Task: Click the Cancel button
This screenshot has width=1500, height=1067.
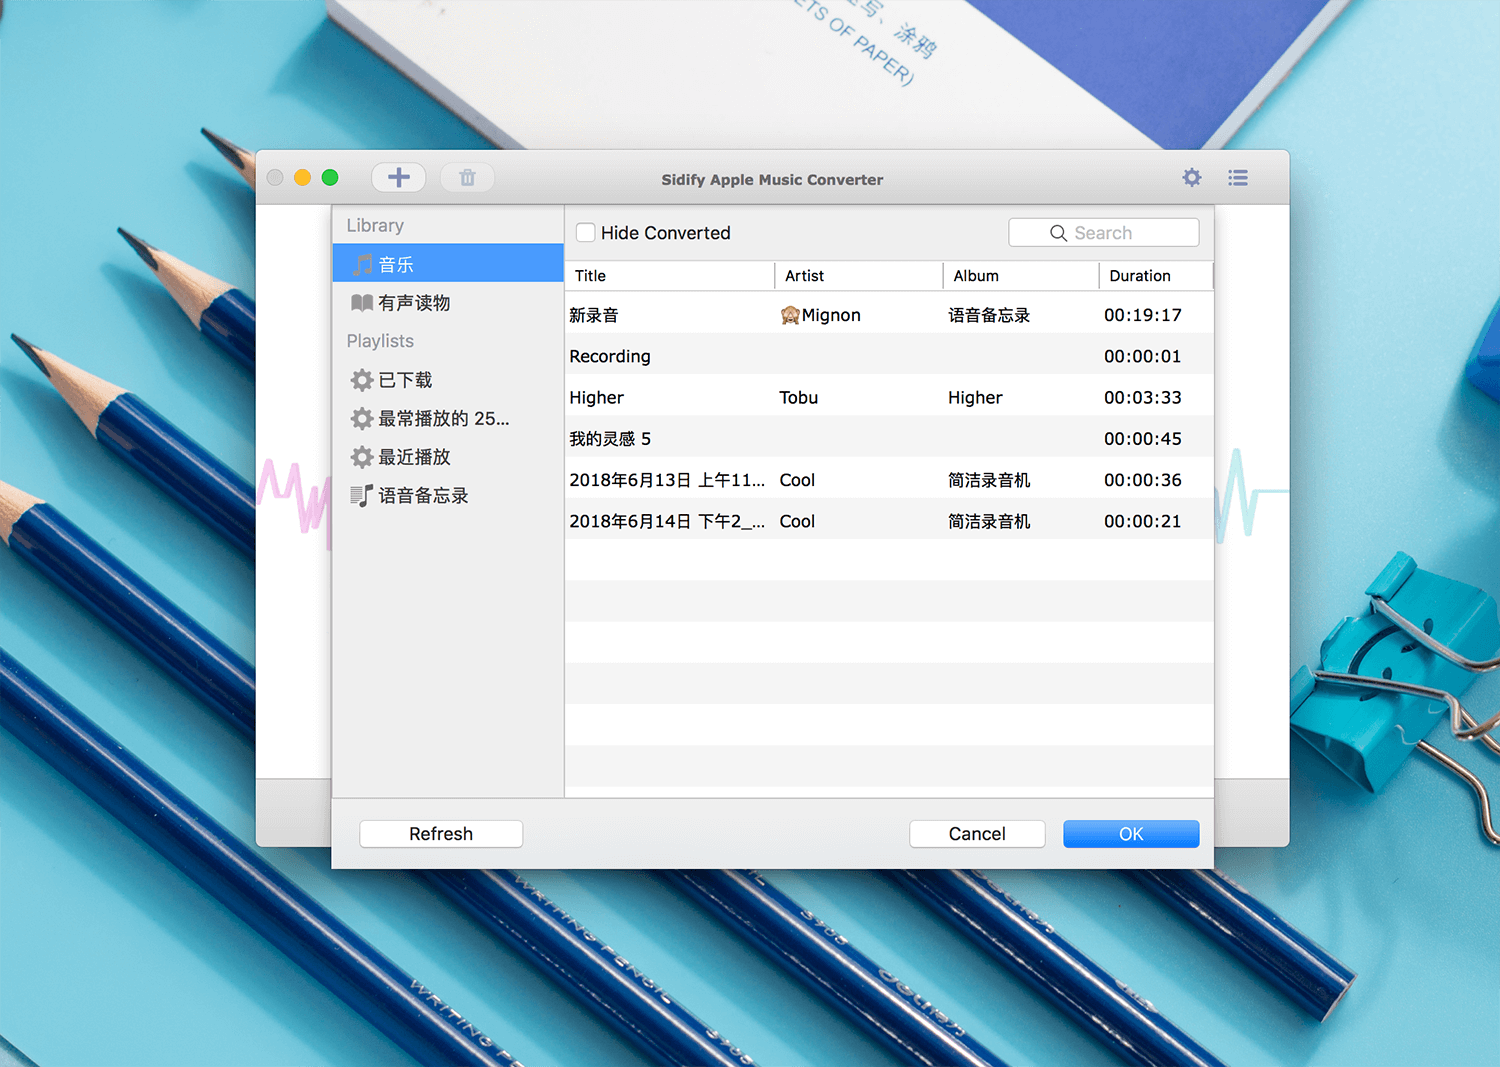Action: 977,834
